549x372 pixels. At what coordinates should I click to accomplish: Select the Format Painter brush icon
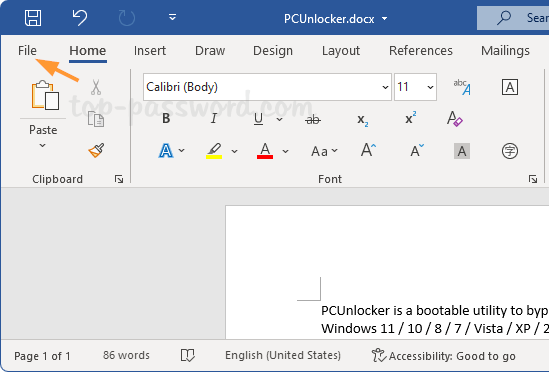coord(96,151)
